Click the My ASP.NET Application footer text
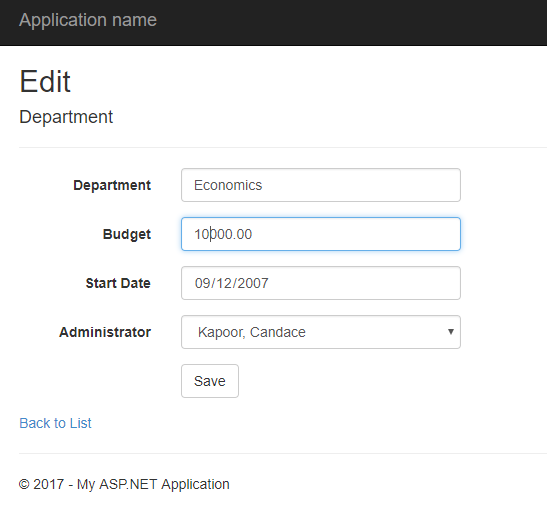The image size is (547, 505). coord(153,484)
